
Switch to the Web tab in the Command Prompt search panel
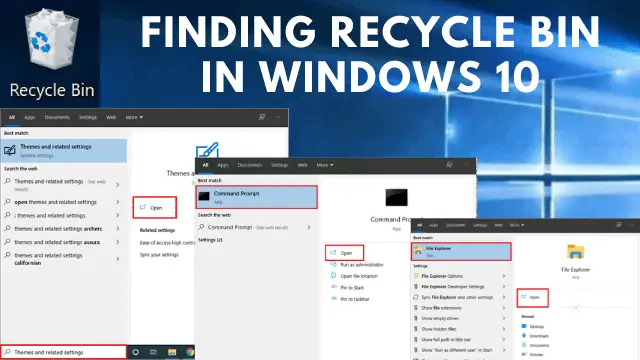point(302,165)
